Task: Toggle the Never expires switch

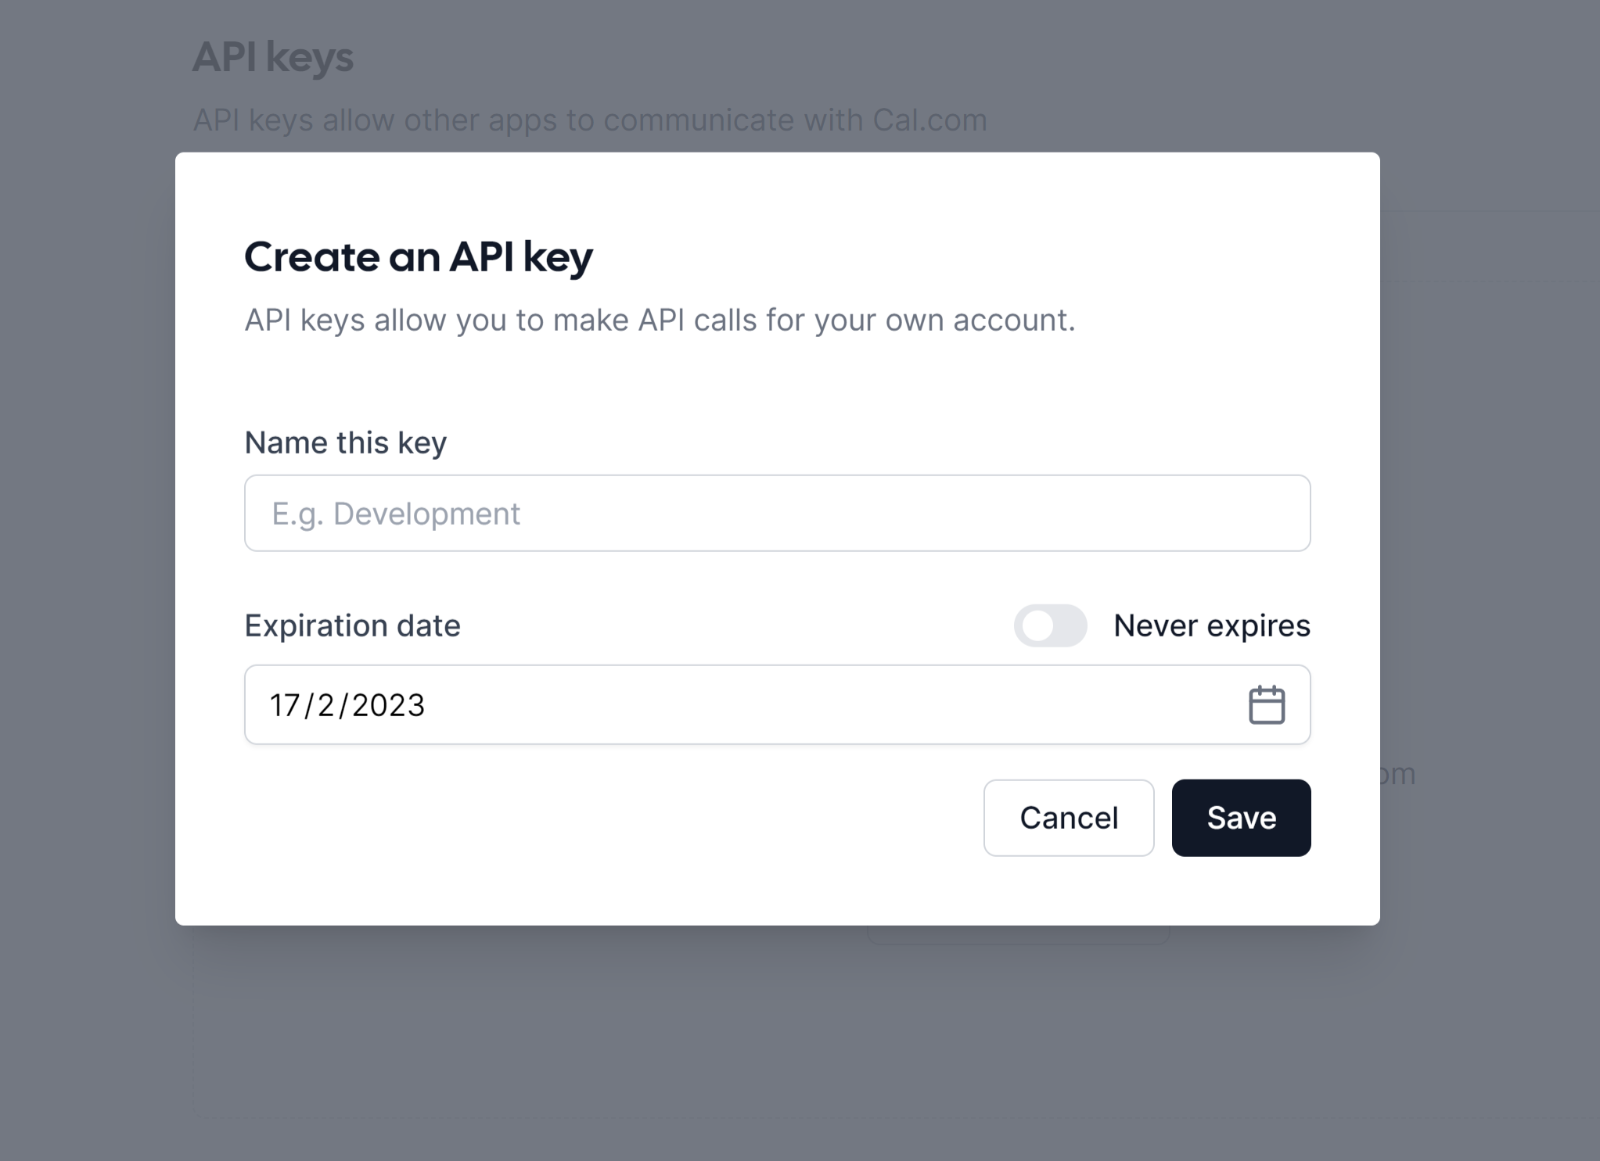Action: 1050,626
